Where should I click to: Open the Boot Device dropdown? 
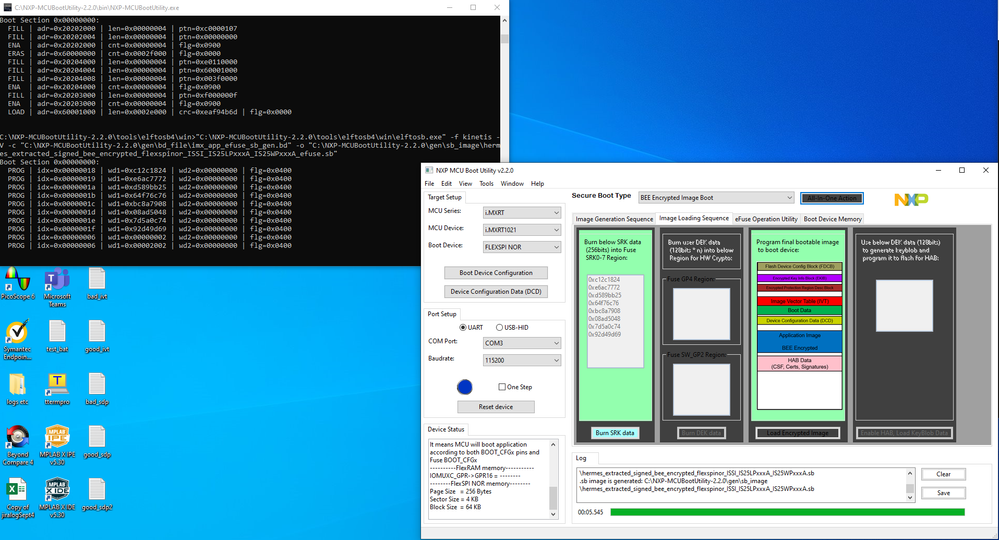[522, 247]
